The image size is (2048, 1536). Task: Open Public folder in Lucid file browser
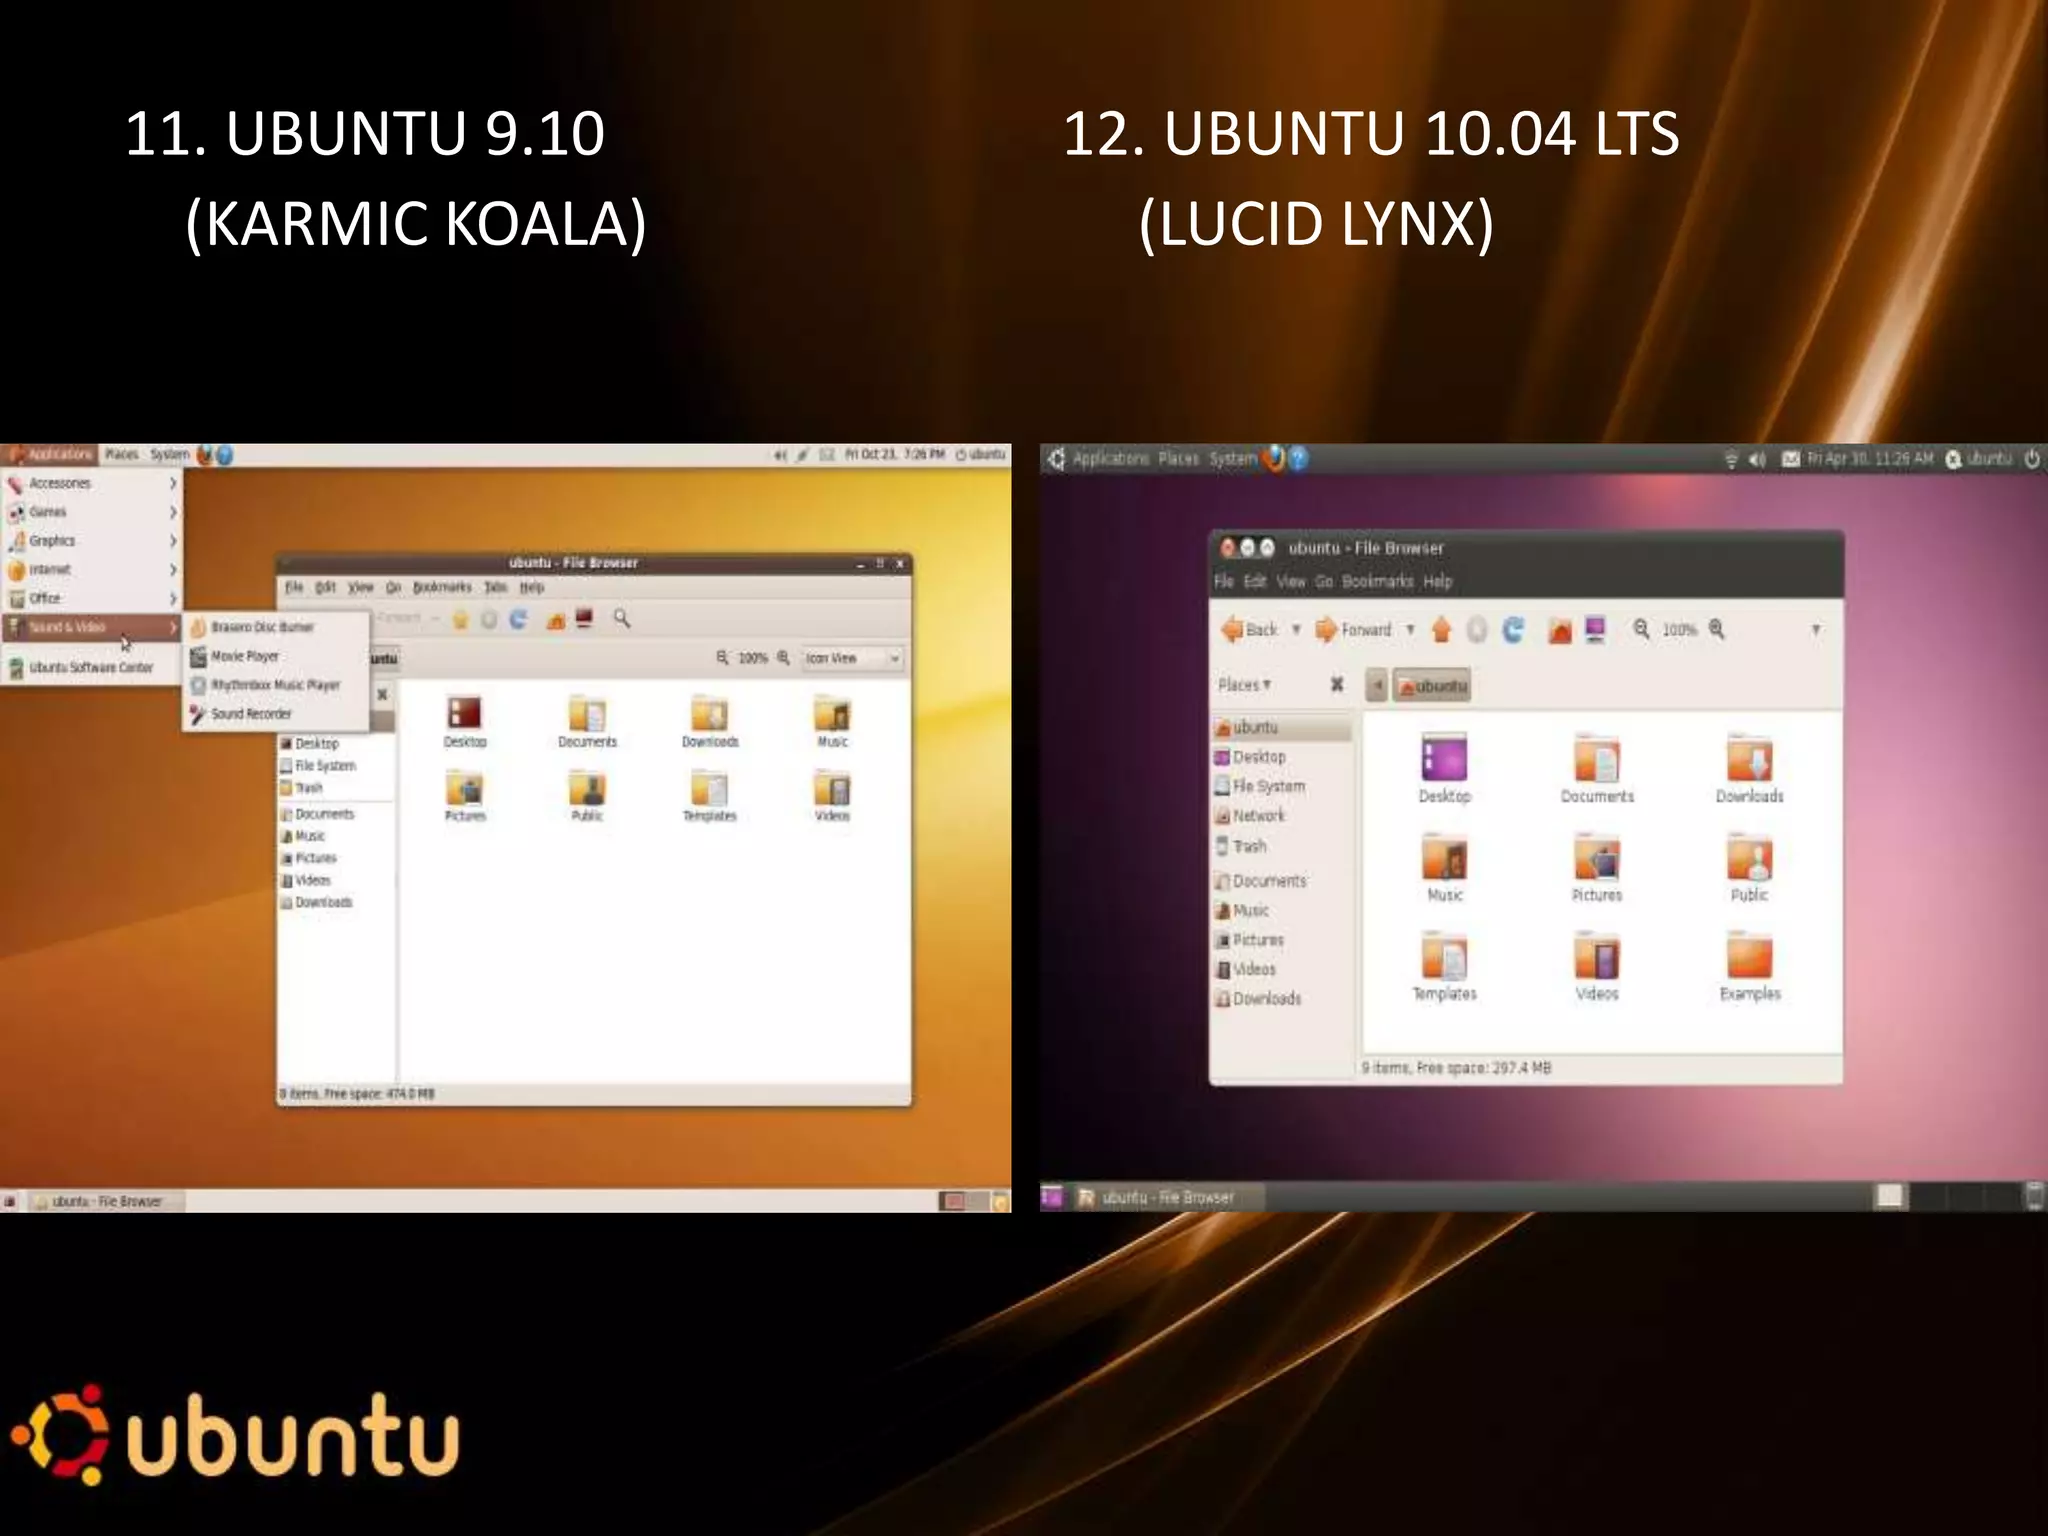1749,868
